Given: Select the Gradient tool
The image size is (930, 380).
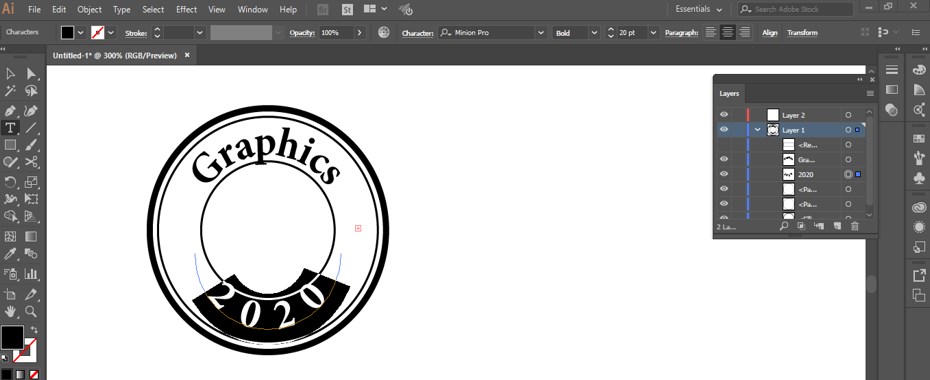Looking at the screenshot, I should point(31,237).
